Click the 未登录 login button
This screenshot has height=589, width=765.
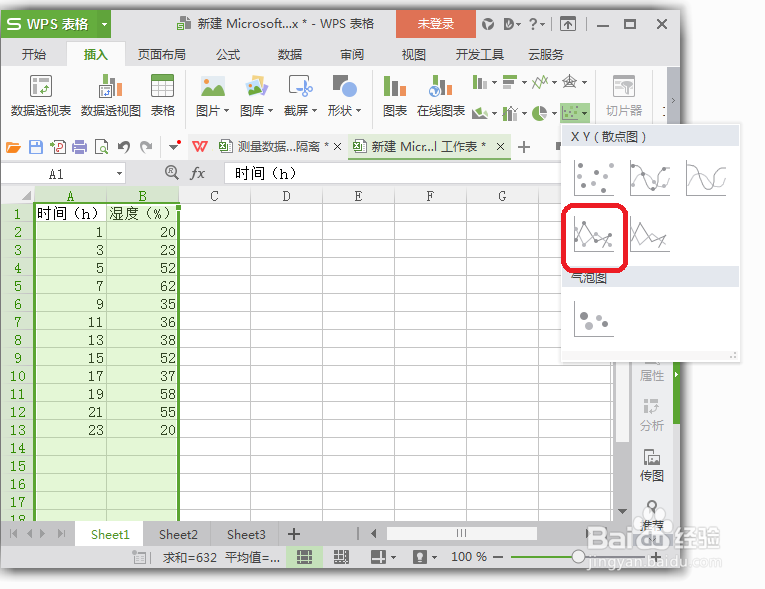pos(436,24)
